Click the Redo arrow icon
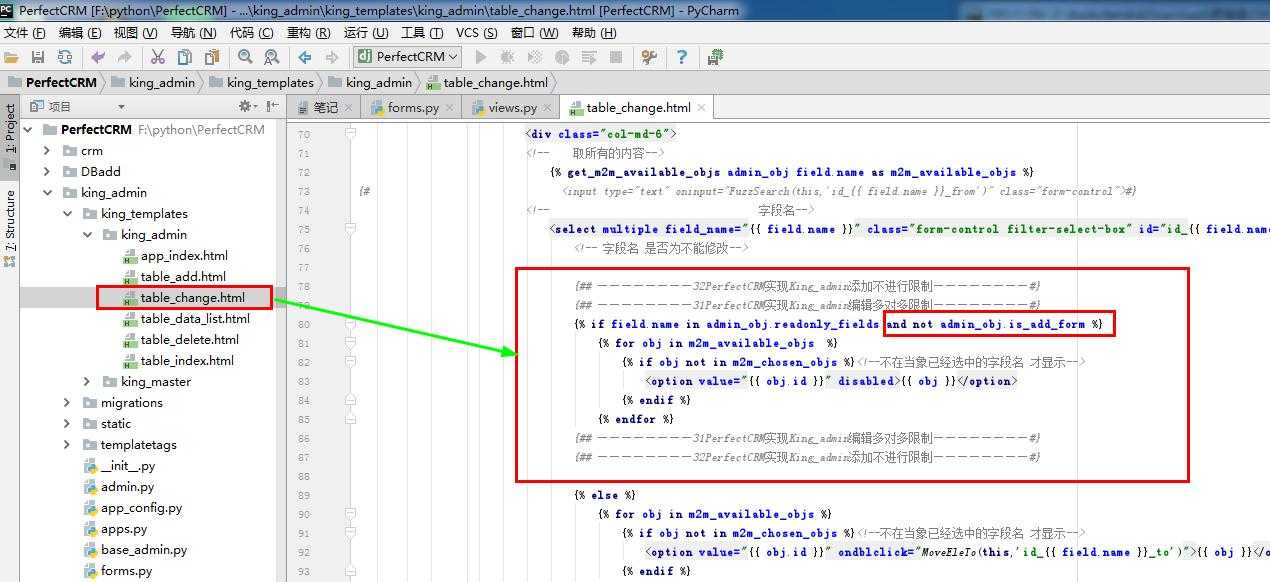 point(124,57)
